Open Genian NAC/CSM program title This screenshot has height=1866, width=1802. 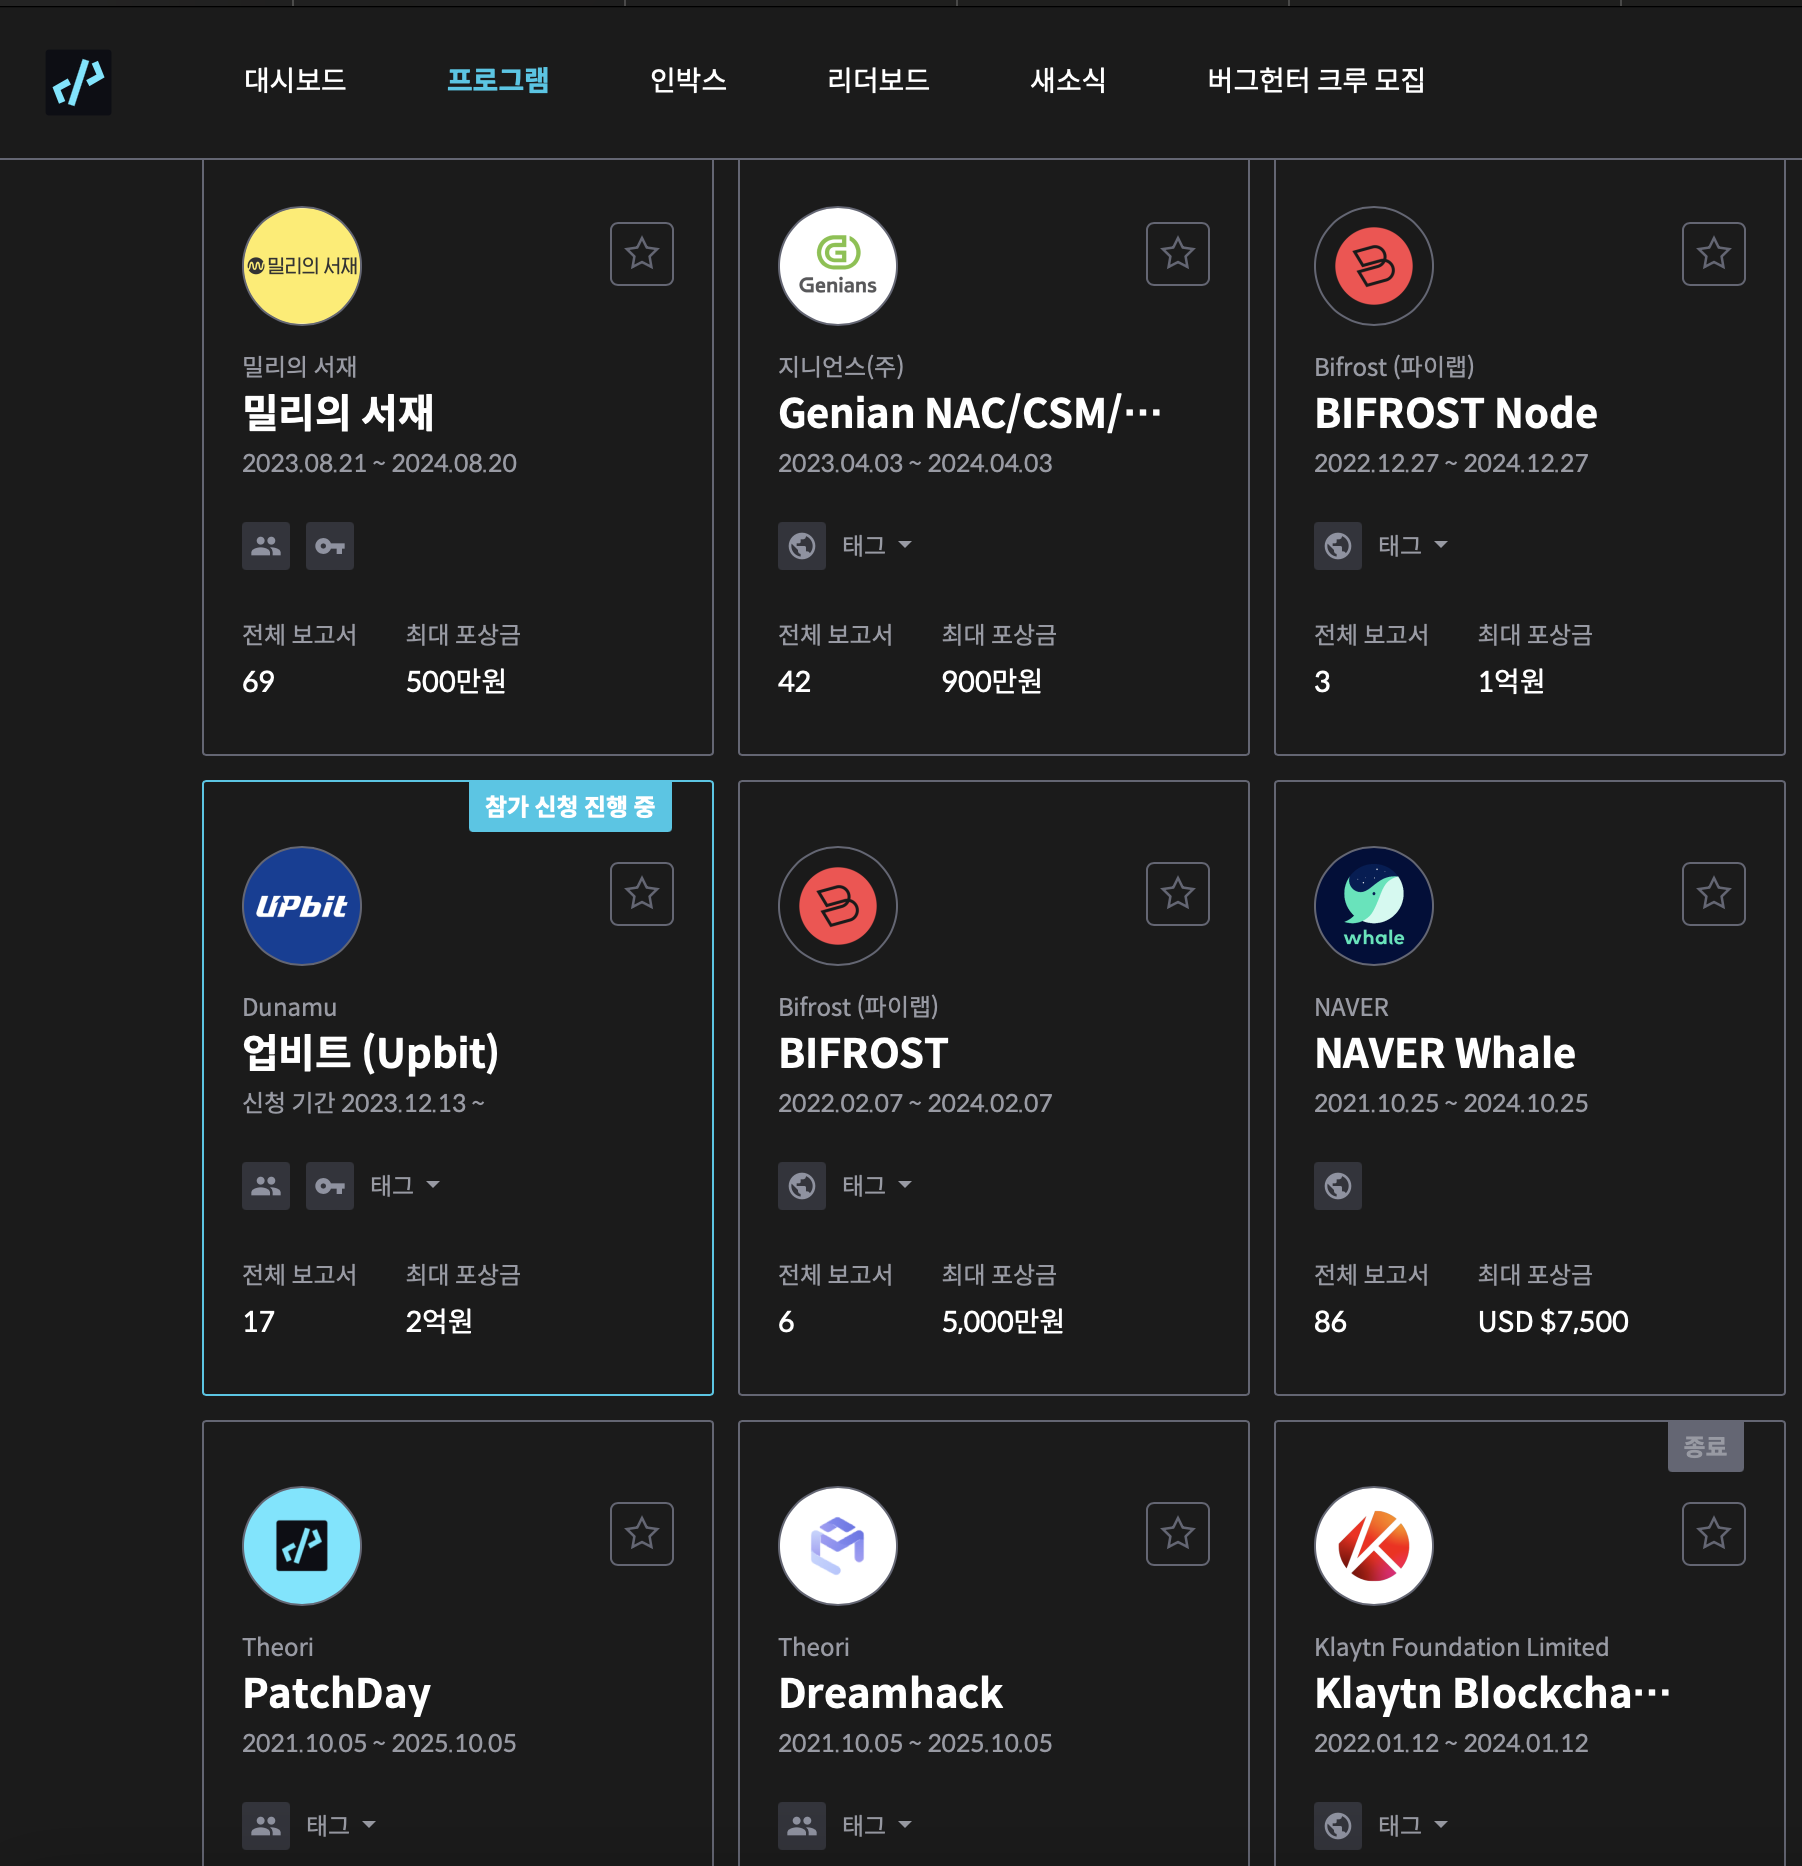click(x=970, y=413)
